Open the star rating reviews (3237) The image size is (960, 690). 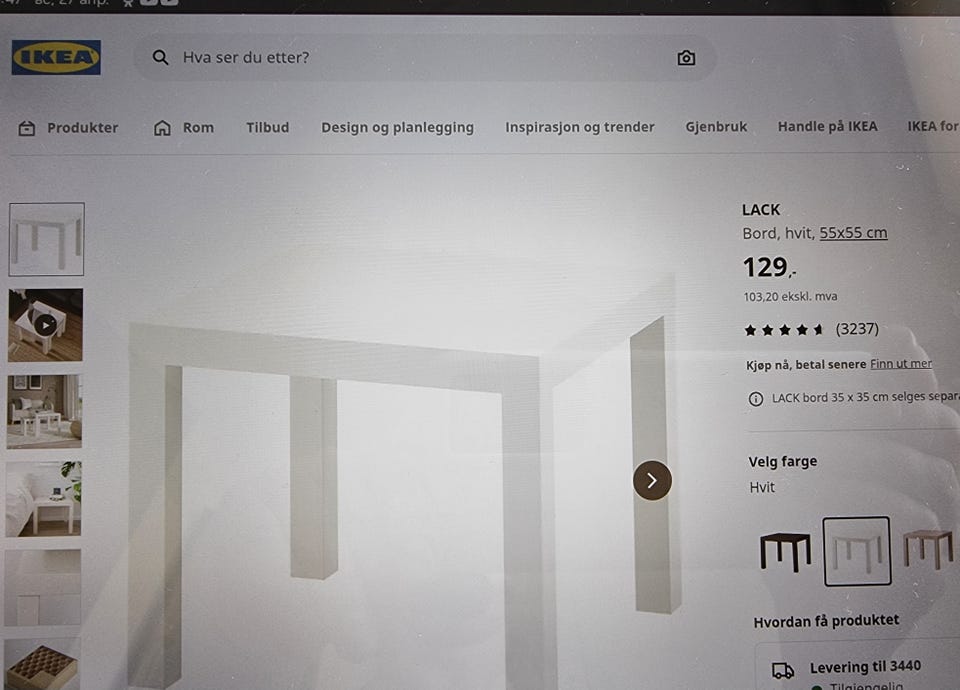(x=811, y=329)
